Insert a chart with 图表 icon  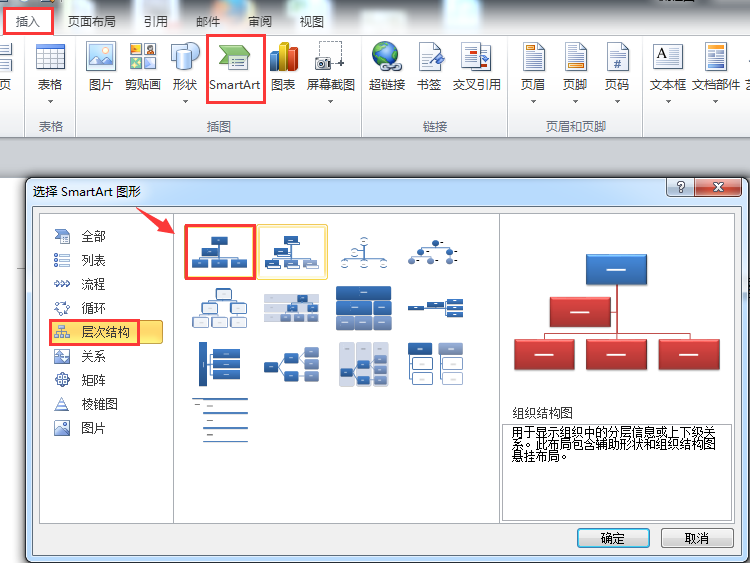pos(283,67)
